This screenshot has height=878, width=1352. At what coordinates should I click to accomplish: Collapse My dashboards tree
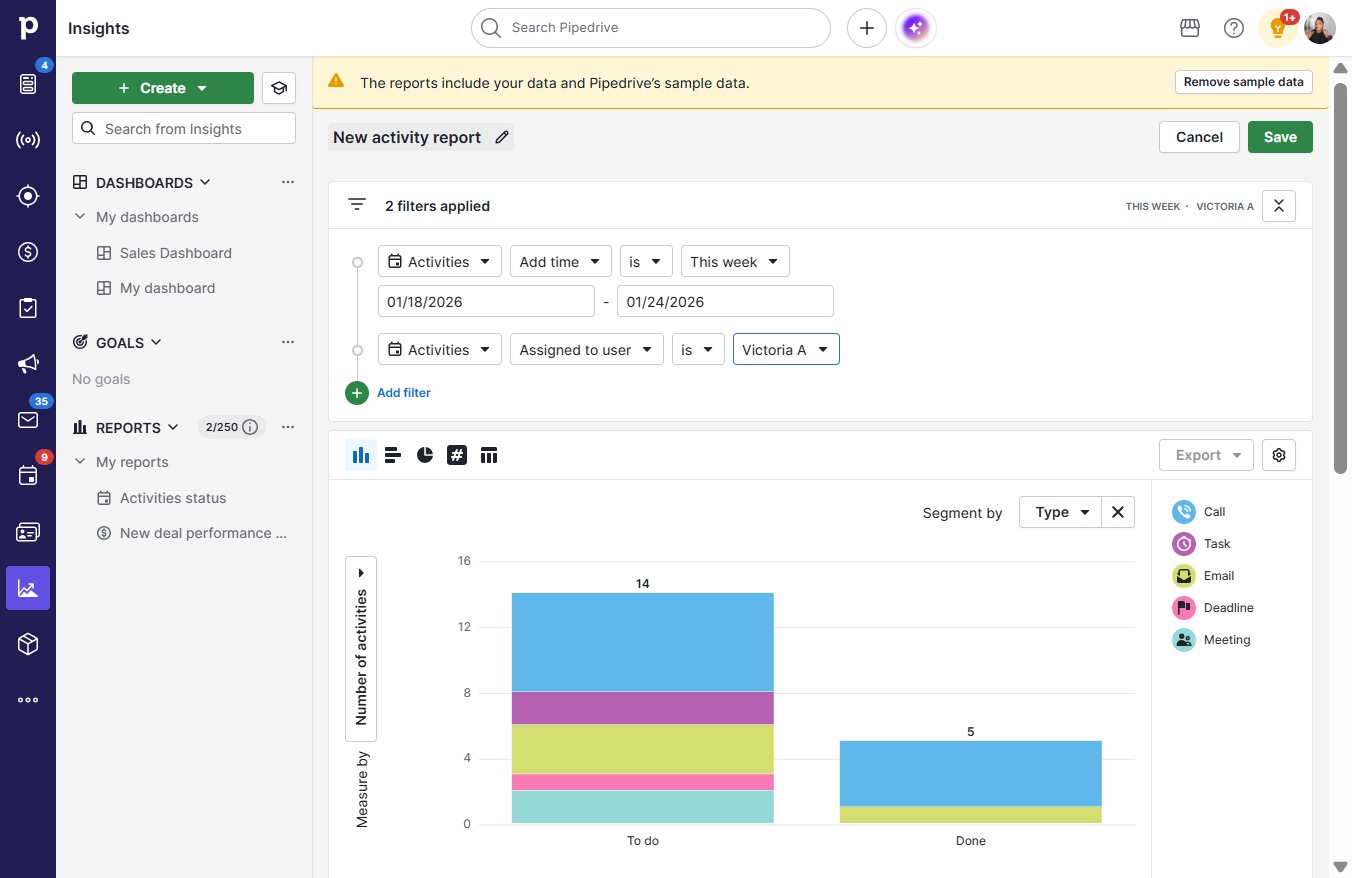click(x=80, y=217)
